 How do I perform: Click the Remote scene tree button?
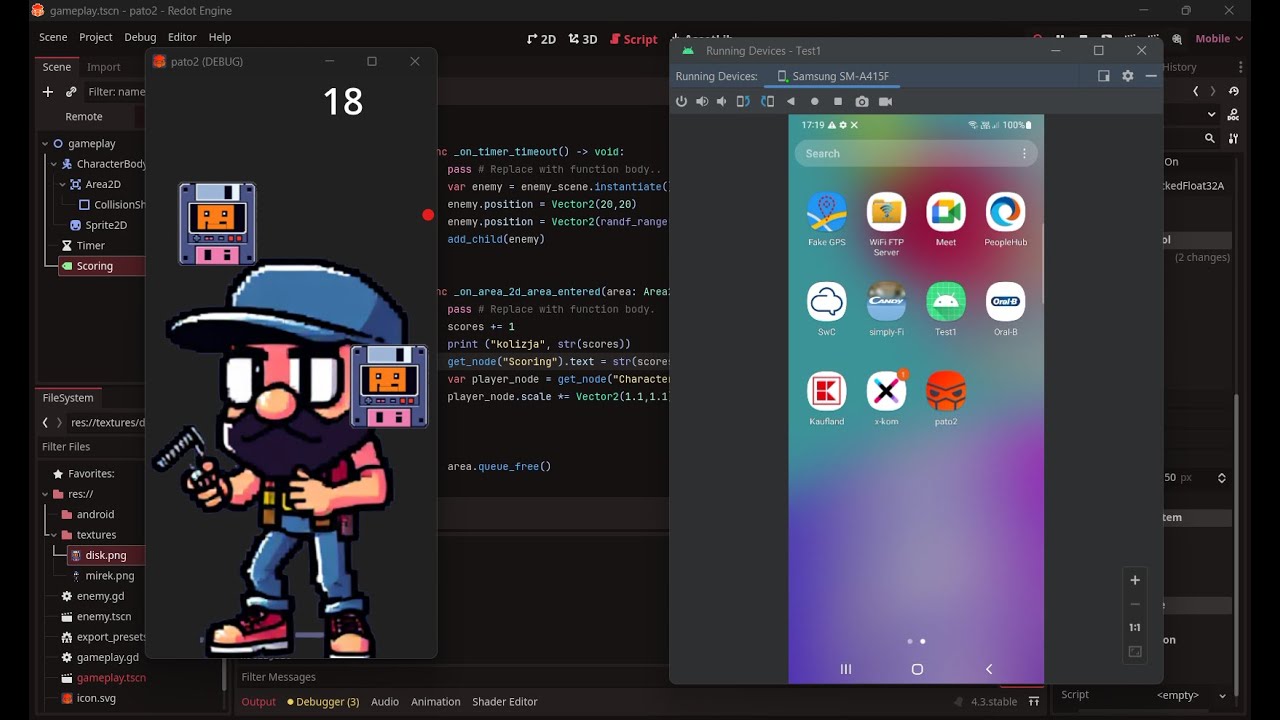pos(84,117)
